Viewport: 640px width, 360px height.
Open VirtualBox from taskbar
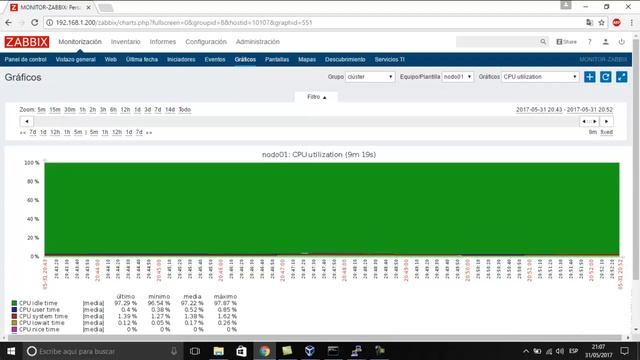pos(310,351)
